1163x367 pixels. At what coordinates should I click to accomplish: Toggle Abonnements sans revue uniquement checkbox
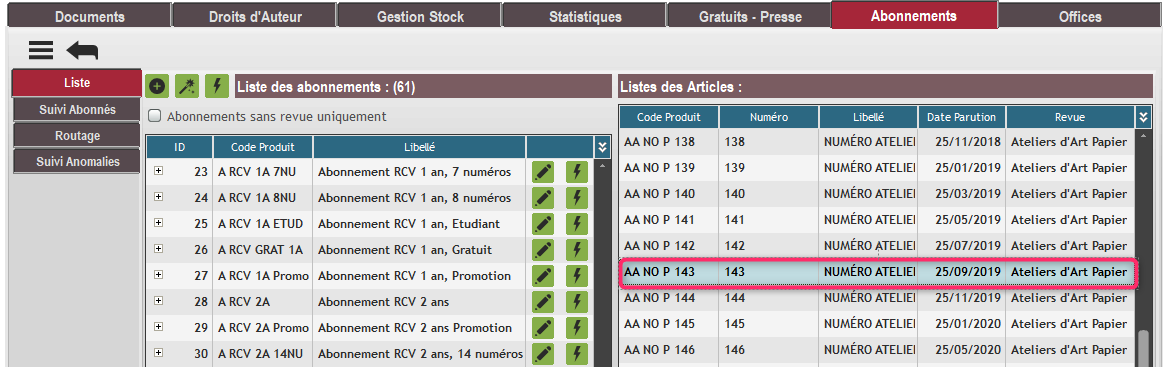click(155, 116)
